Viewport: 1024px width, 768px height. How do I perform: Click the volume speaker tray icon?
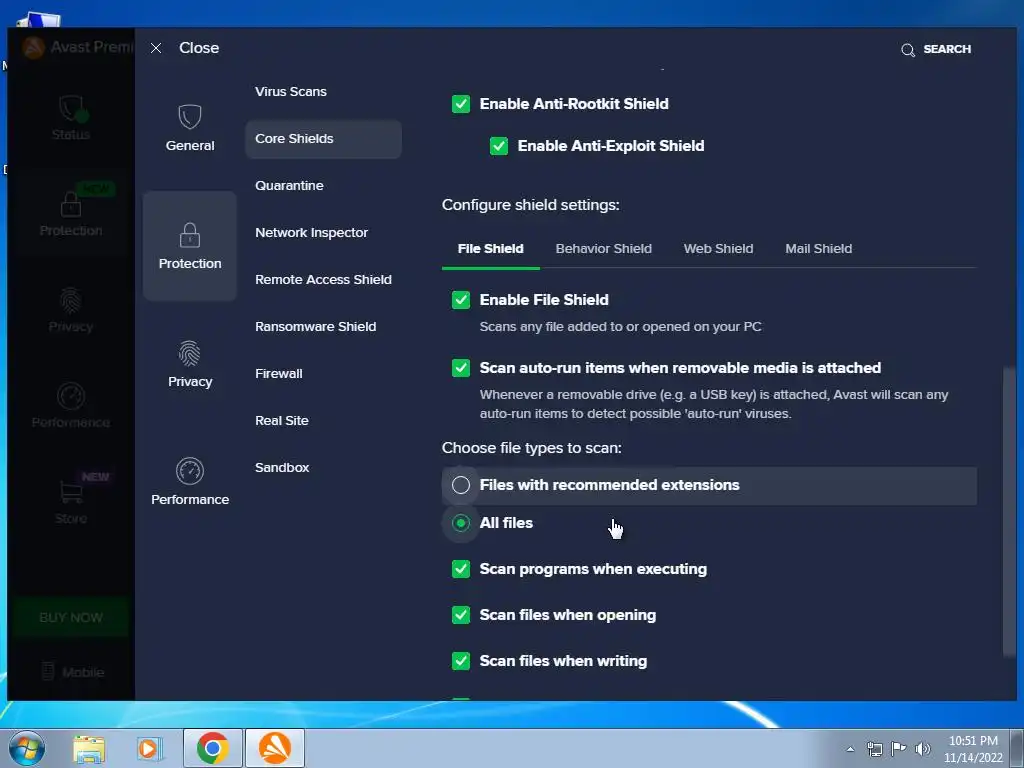coord(922,749)
